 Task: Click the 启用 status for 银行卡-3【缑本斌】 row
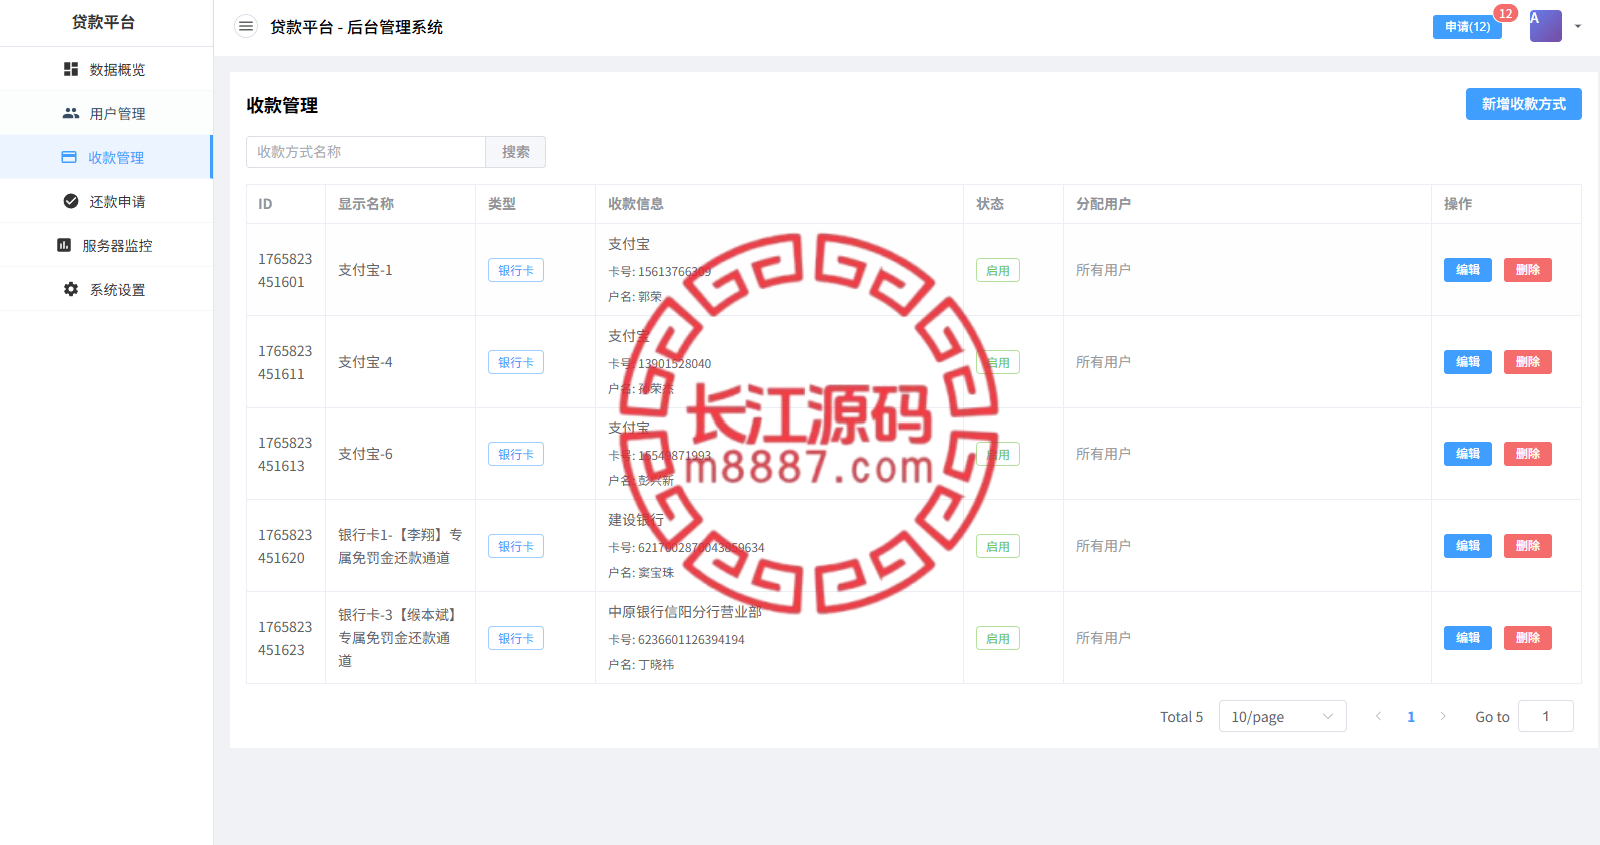click(x=998, y=638)
